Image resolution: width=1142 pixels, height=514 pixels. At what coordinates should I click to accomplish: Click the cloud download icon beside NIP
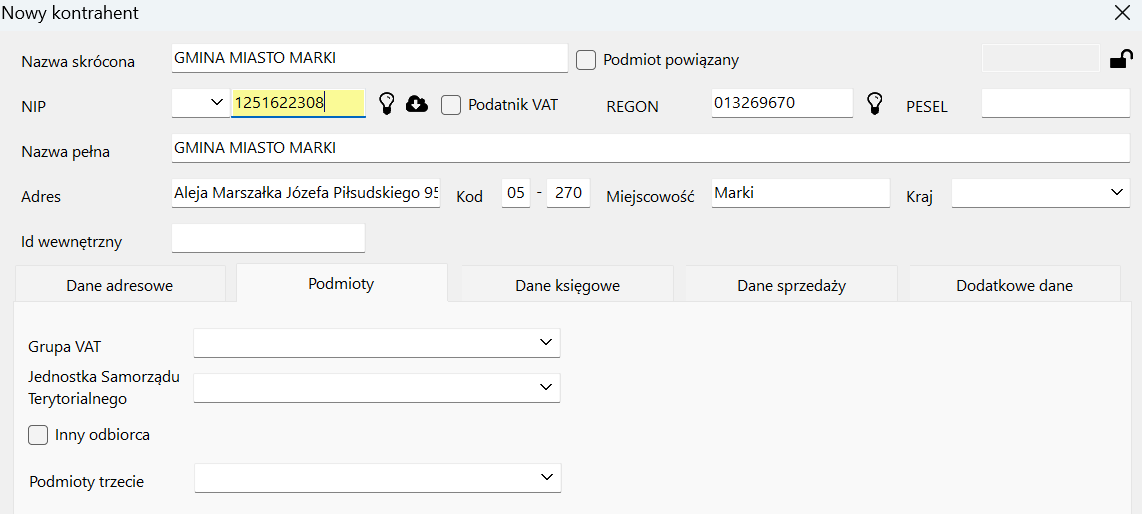417,104
